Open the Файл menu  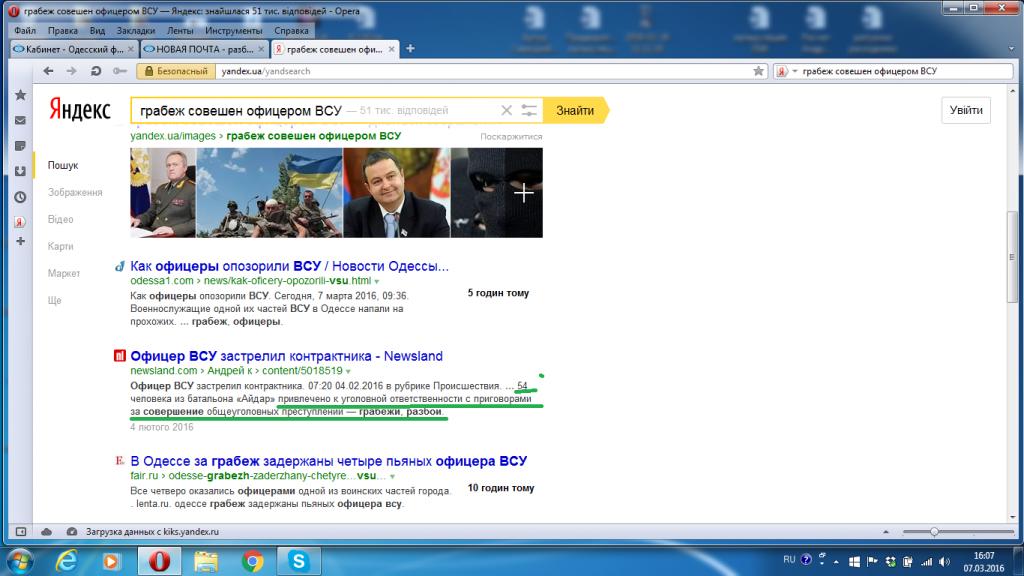25,31
